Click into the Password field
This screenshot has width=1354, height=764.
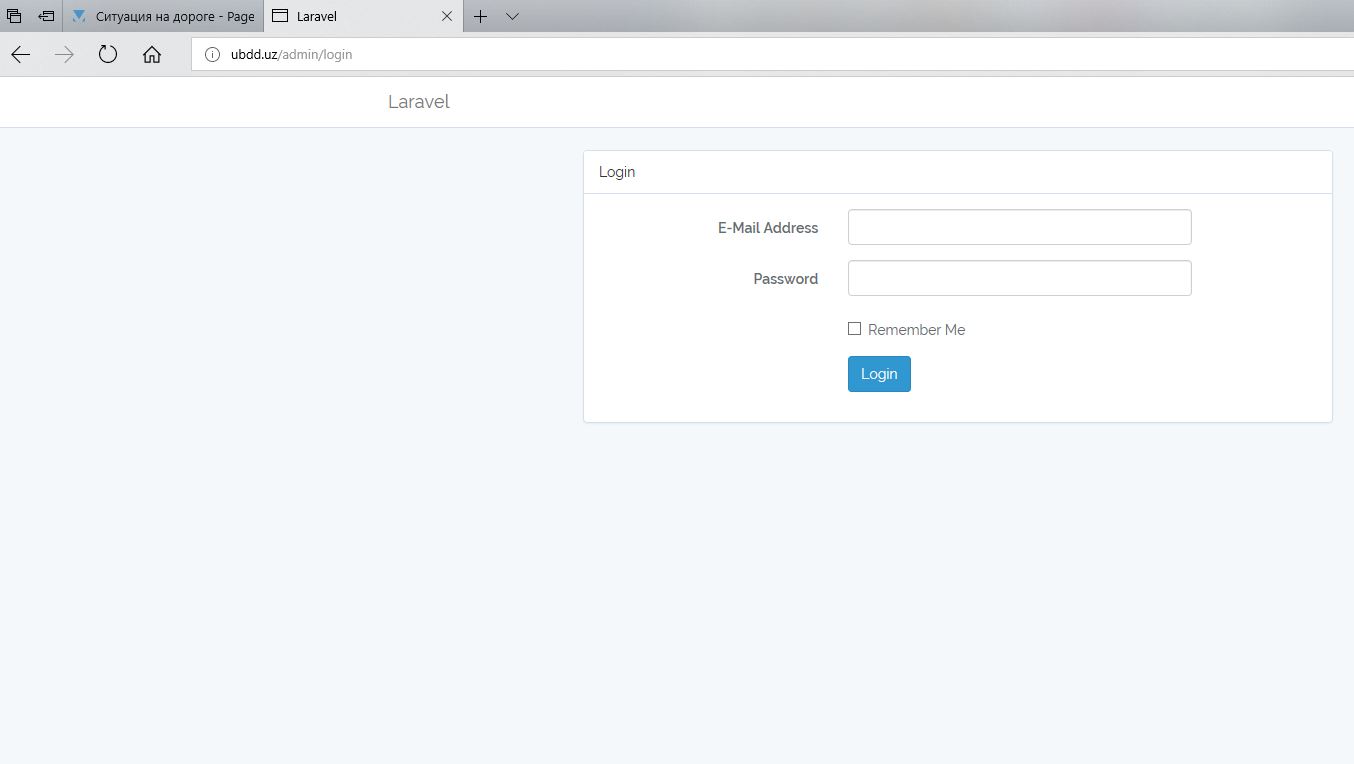(1019, 278)
